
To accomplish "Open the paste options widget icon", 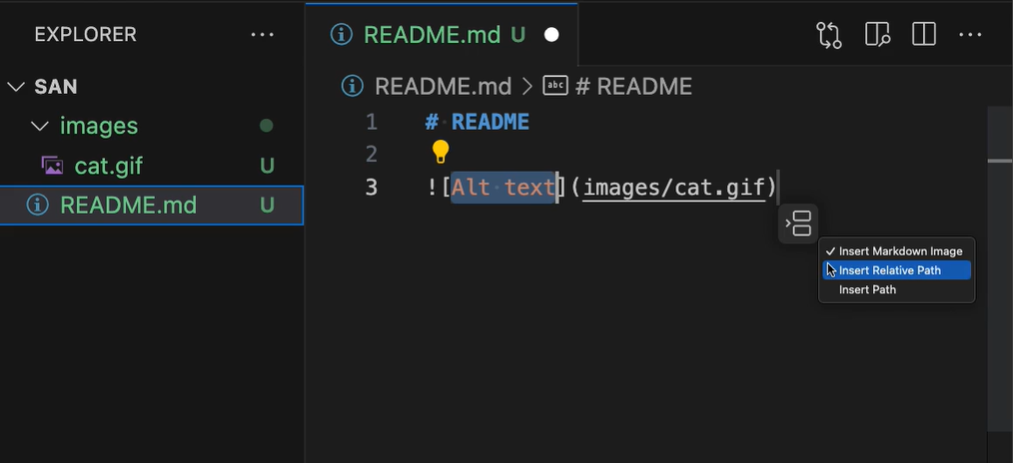I will point(799,224).
